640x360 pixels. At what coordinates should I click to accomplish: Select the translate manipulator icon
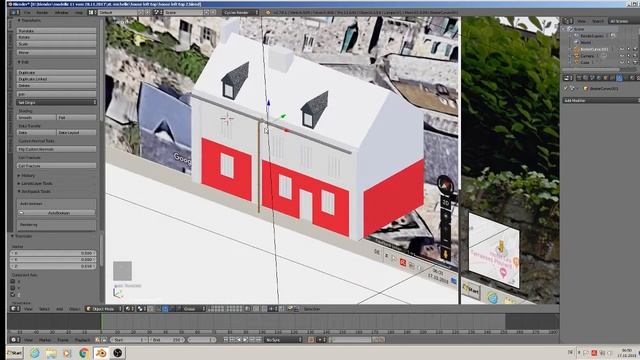click(x=165, y=309)
